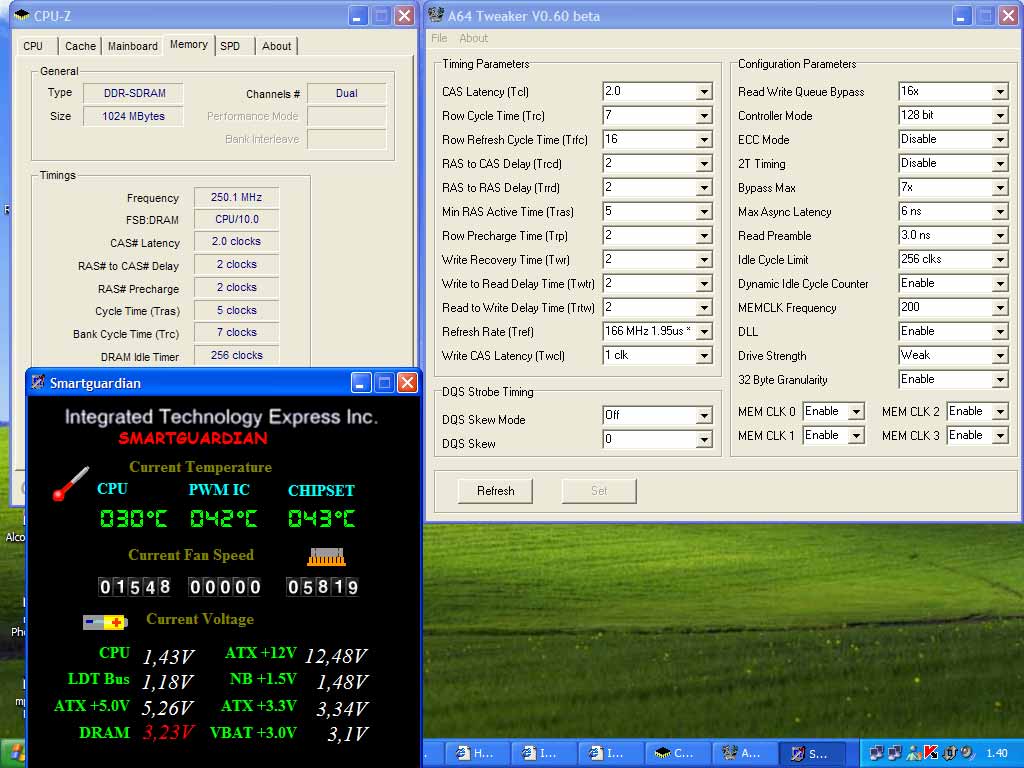Open the RAS to CAS Delay (Trcd) dropdown

[x=704, y=164]
